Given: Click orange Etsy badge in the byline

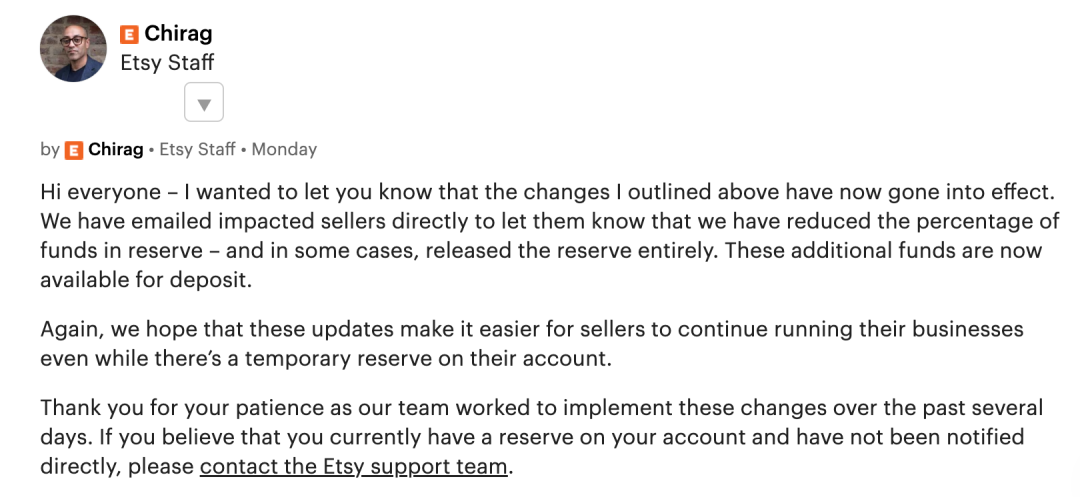Looking at the screenshot, I should [74, 150].
